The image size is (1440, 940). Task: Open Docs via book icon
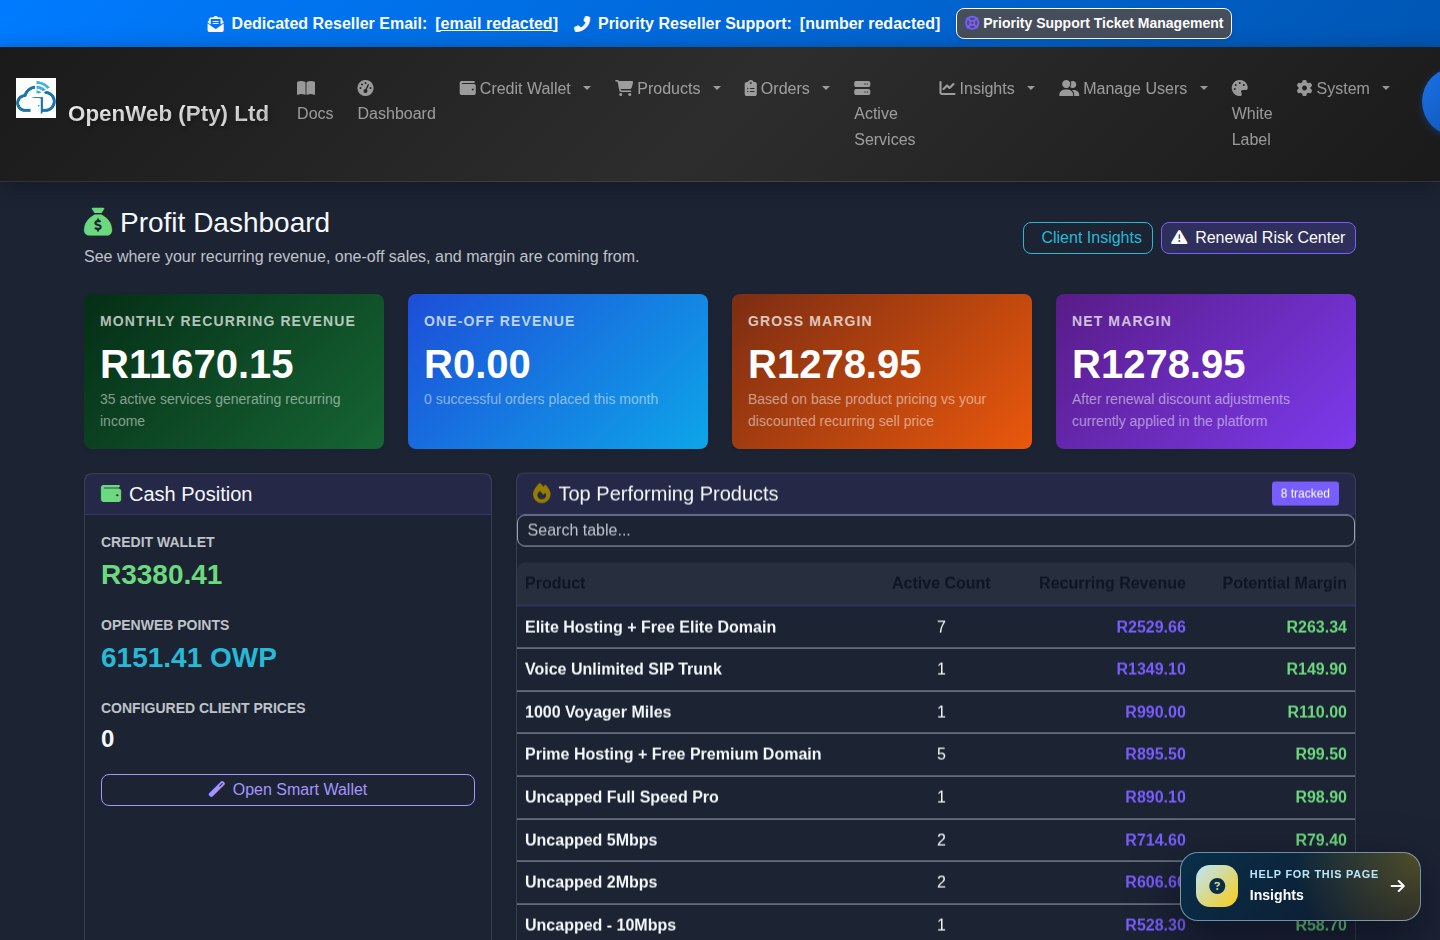pyautogui.click(x=306, y=88)
